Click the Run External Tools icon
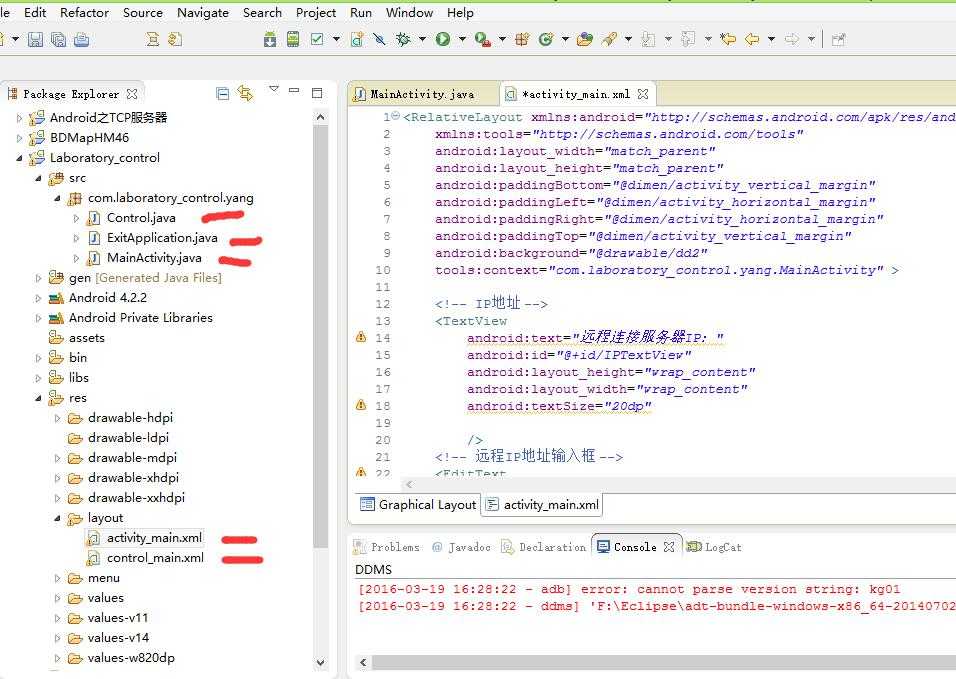This screenshot has width=956, height=679. pos(483,40)
